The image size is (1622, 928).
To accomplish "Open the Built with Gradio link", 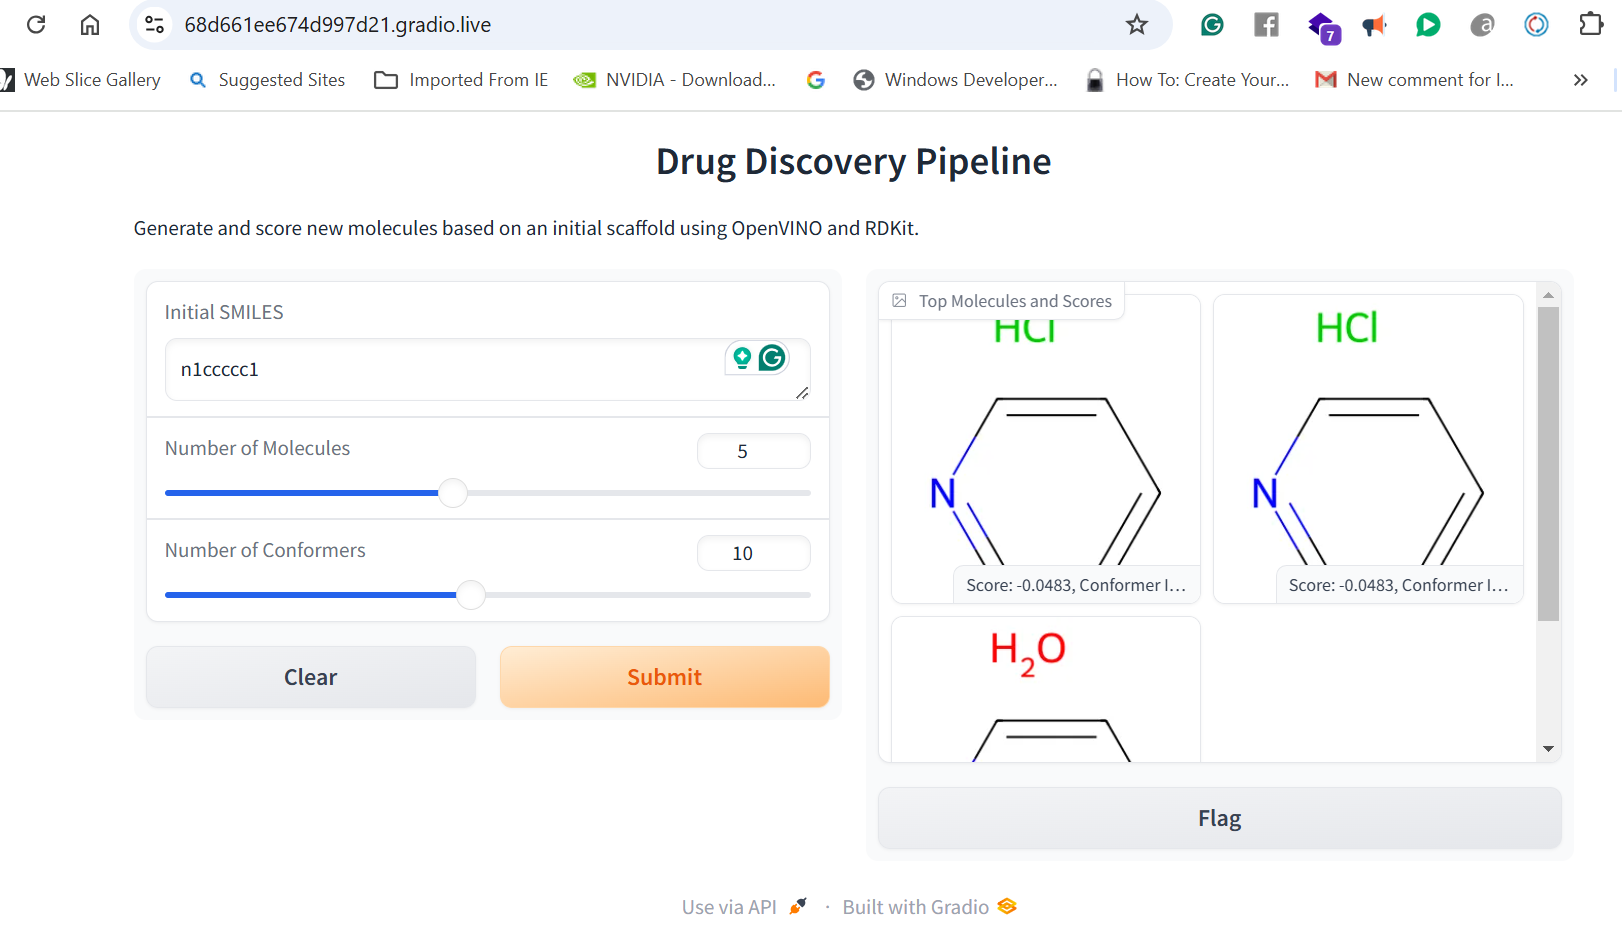I will (929, 907).
